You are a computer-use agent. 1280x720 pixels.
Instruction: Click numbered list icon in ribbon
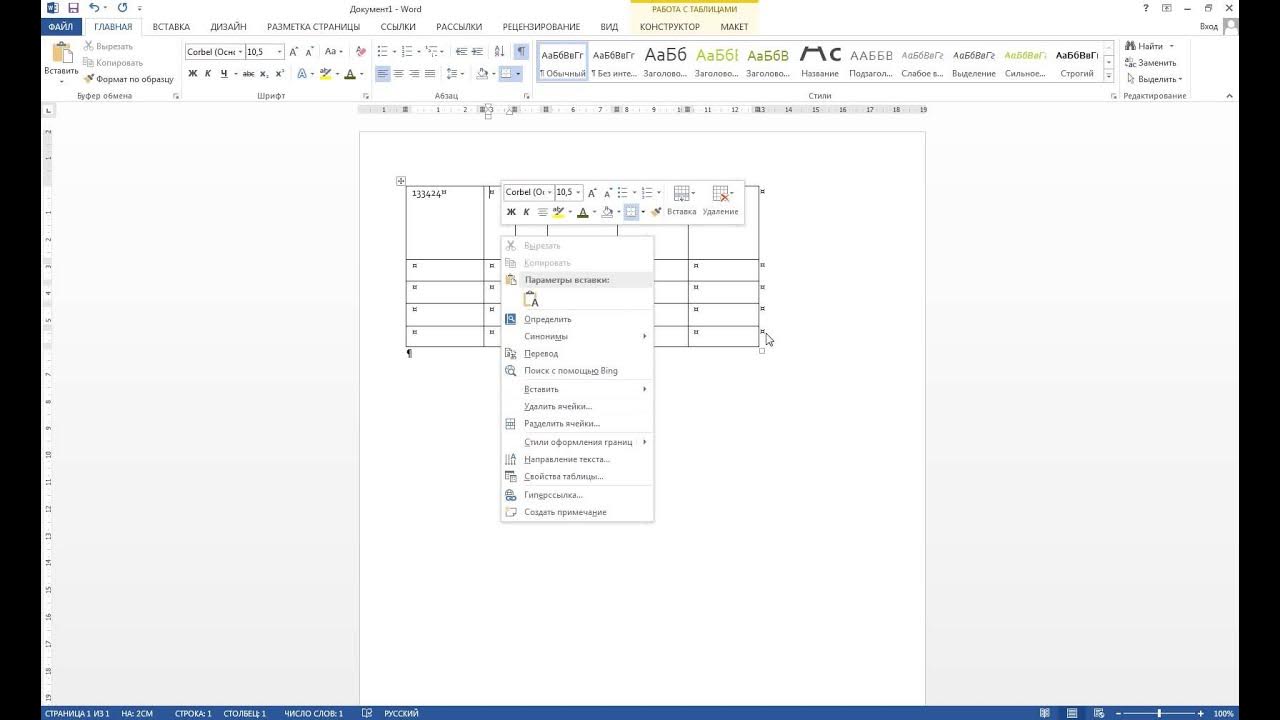tap(408, 52)
